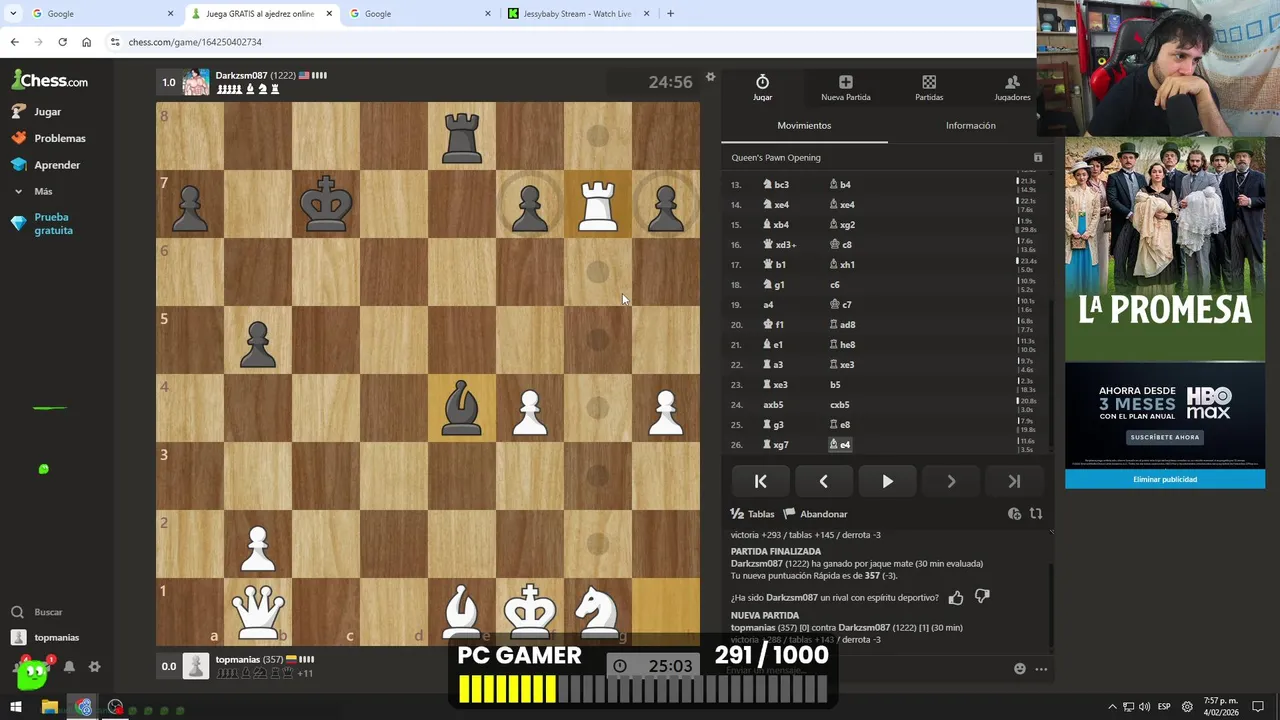Switch to the Información tab

click(970, 126)
